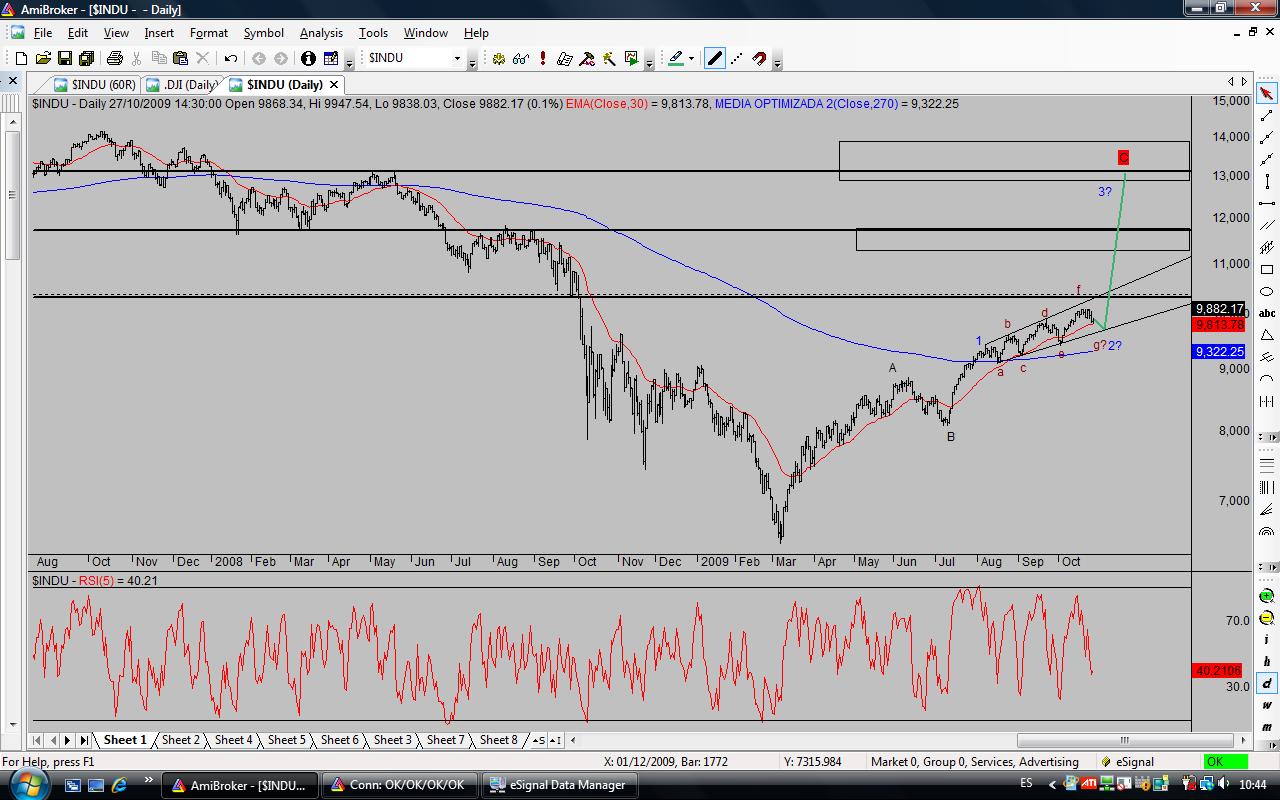Screen dimensions: 1280x800
Task: Click the Zoom in magnifier icon
Action: click(x=1267, y=595)
